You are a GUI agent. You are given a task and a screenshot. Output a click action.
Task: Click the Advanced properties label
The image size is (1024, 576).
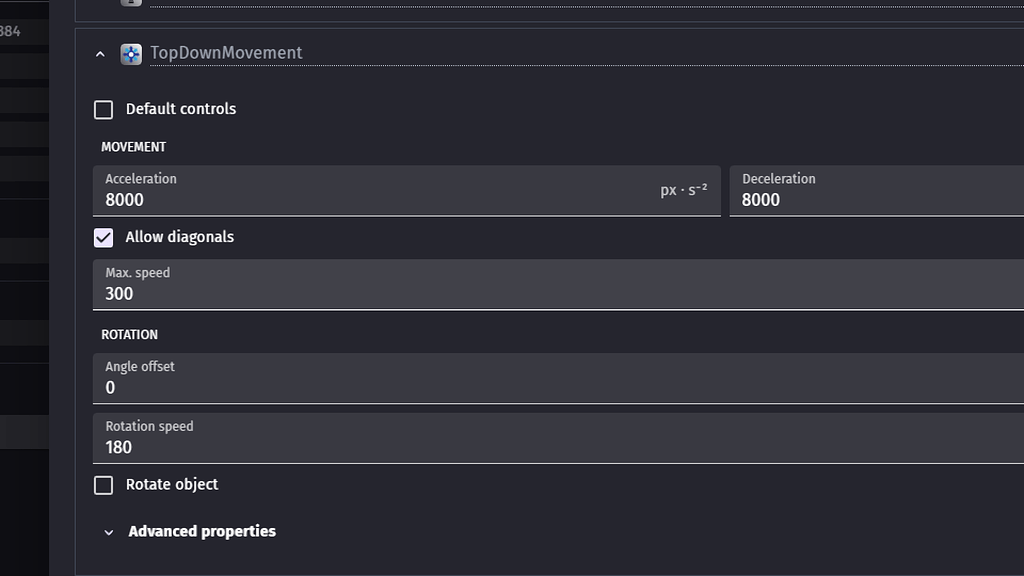(x=202, y=532)
